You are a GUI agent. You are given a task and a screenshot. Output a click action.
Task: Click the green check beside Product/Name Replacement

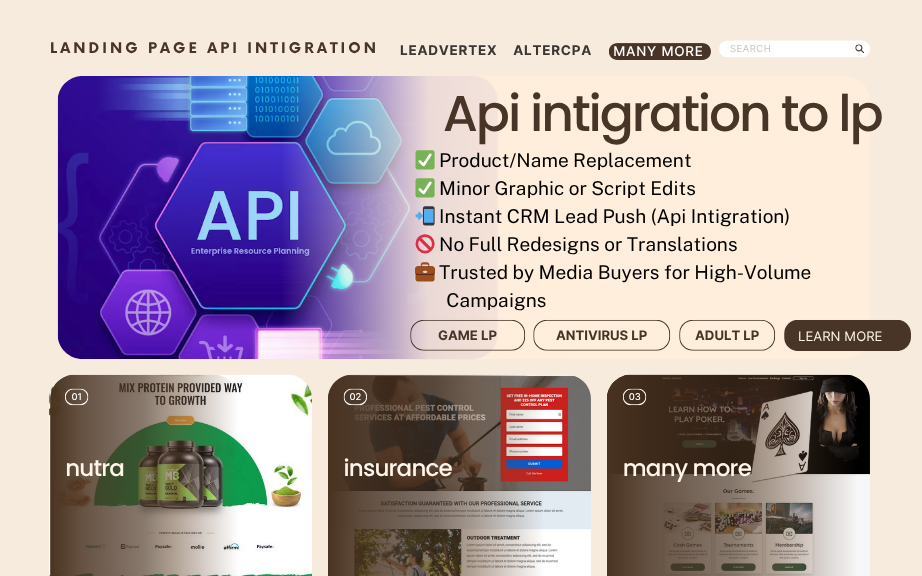point(425,160)
